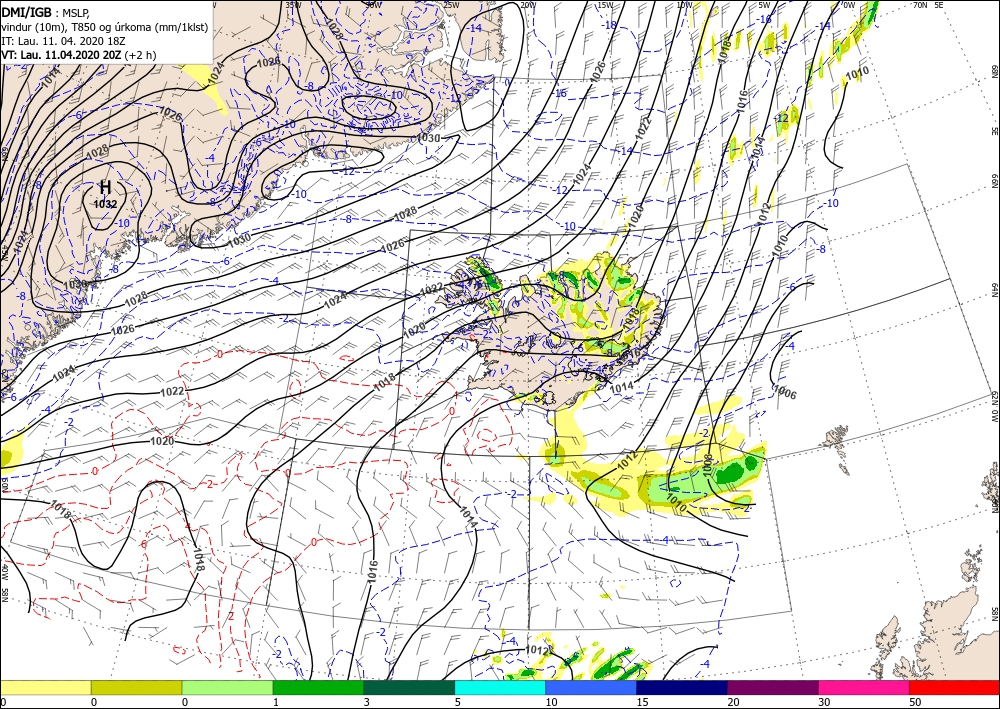Click the pale yellow swatch in the precipitation legend
The height and width of the screenshot is (709, 1000).
coord(45,687)
